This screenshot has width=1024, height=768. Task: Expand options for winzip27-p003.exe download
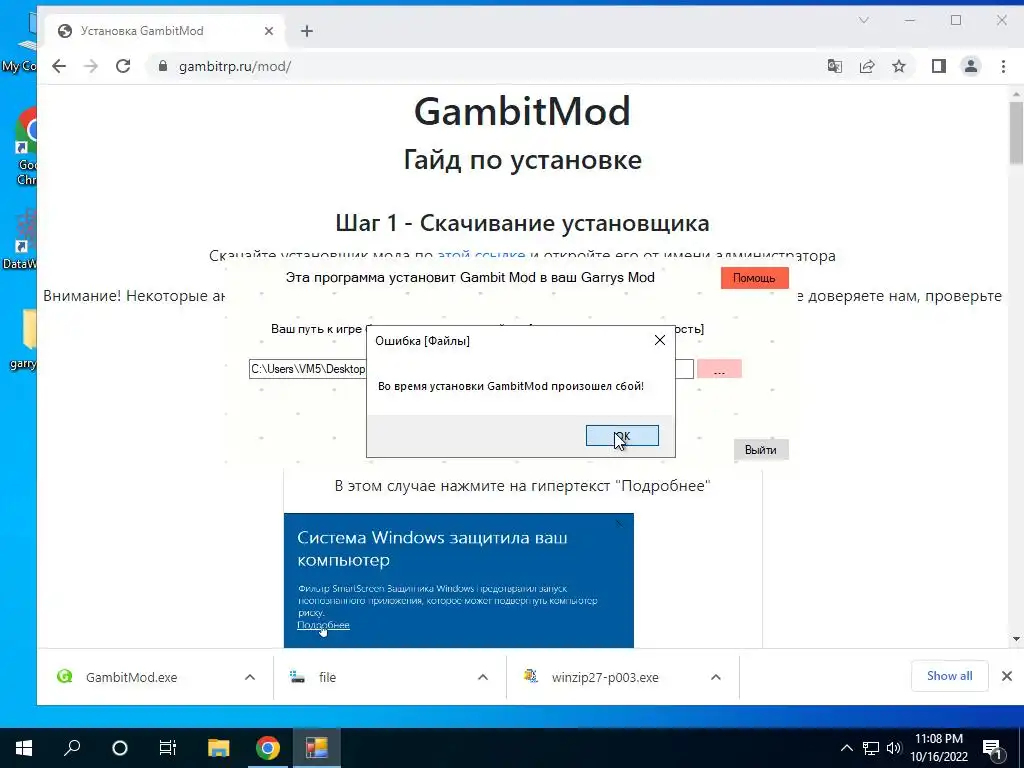pyautogui.click(x=716, y=677)
